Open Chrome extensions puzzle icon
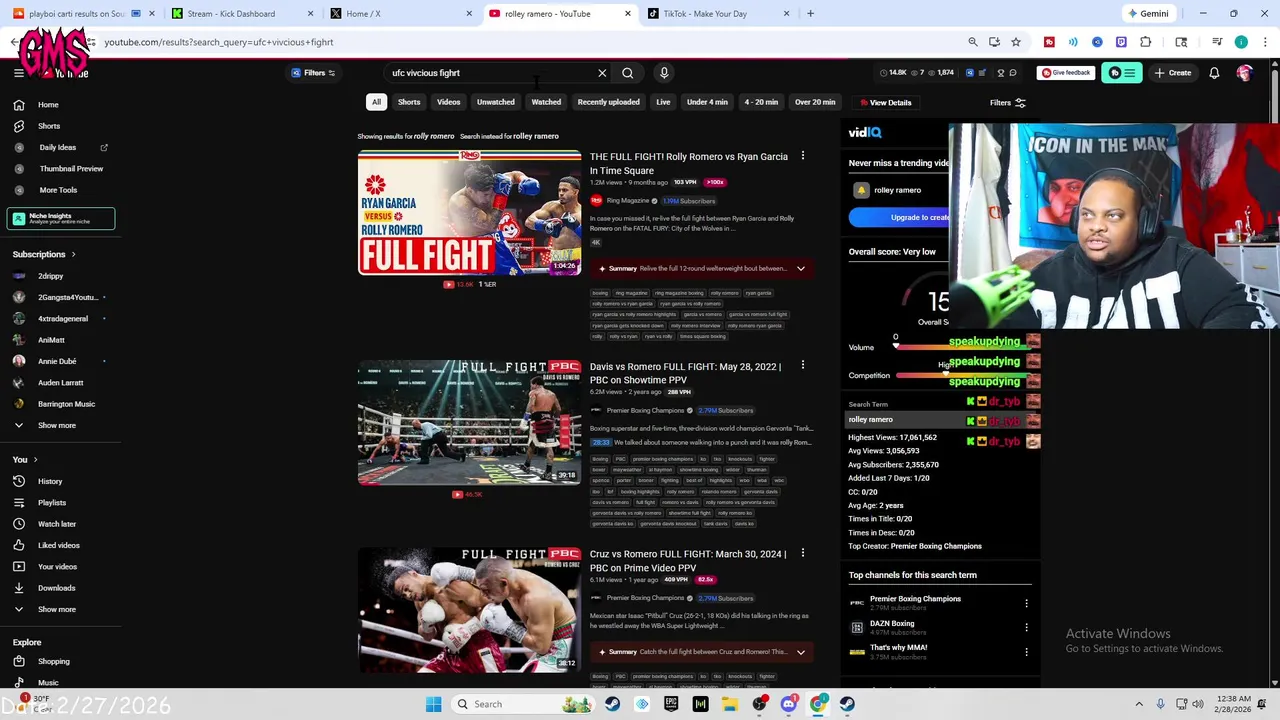The width and height of the screenshot is (1280, 720). (1146, 42)
